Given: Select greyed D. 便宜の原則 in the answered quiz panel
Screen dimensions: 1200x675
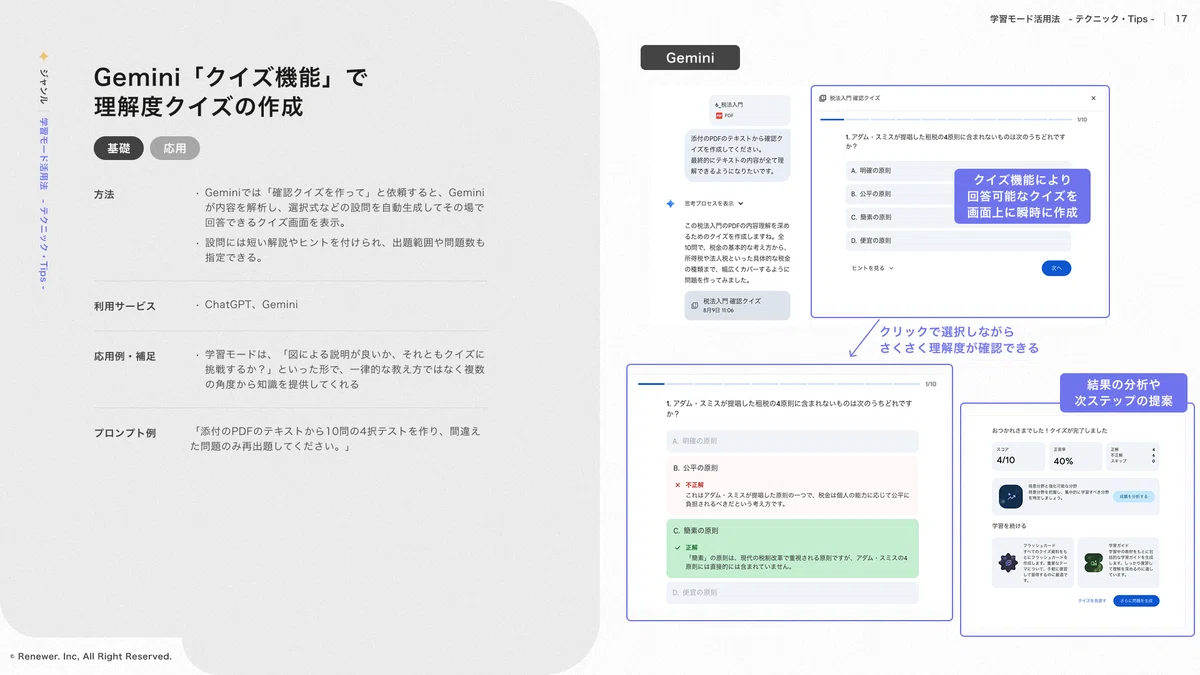Looking at the screenshot, I should [792, 593].
